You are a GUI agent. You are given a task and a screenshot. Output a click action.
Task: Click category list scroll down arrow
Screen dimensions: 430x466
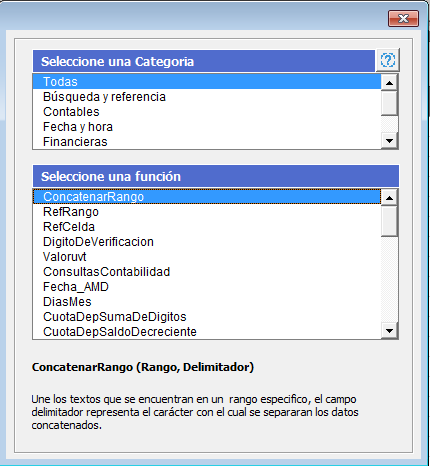coord(389,141)
